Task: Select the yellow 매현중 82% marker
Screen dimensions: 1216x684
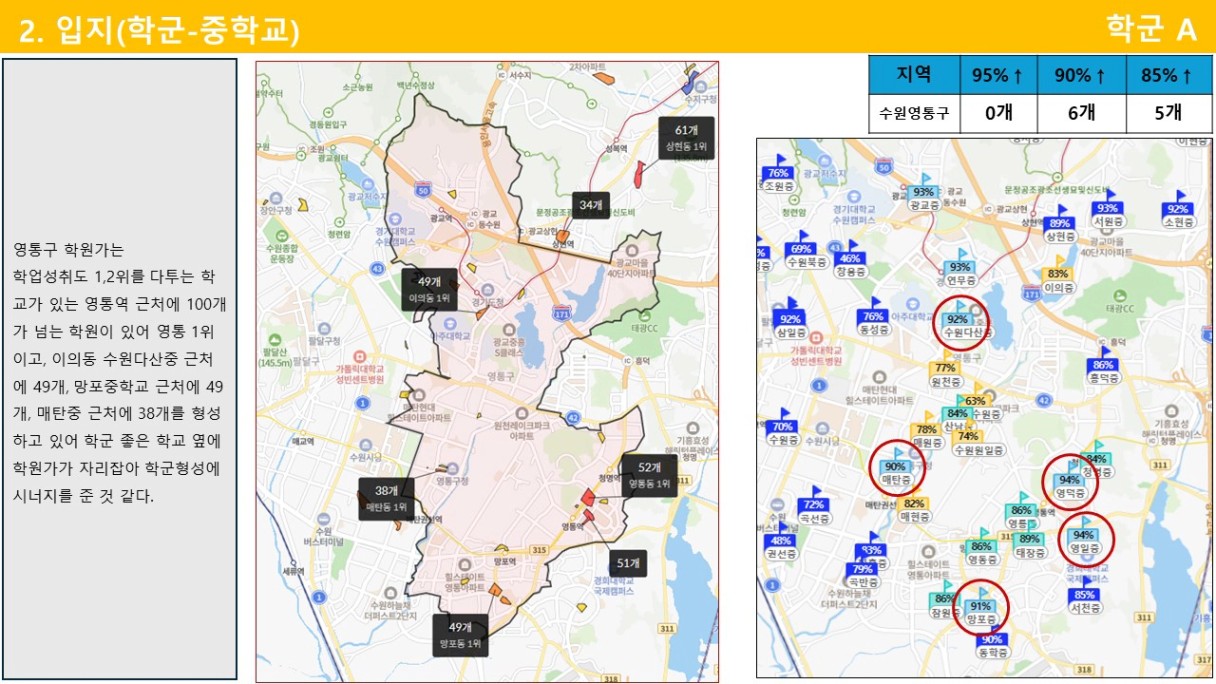Action: 913,503
